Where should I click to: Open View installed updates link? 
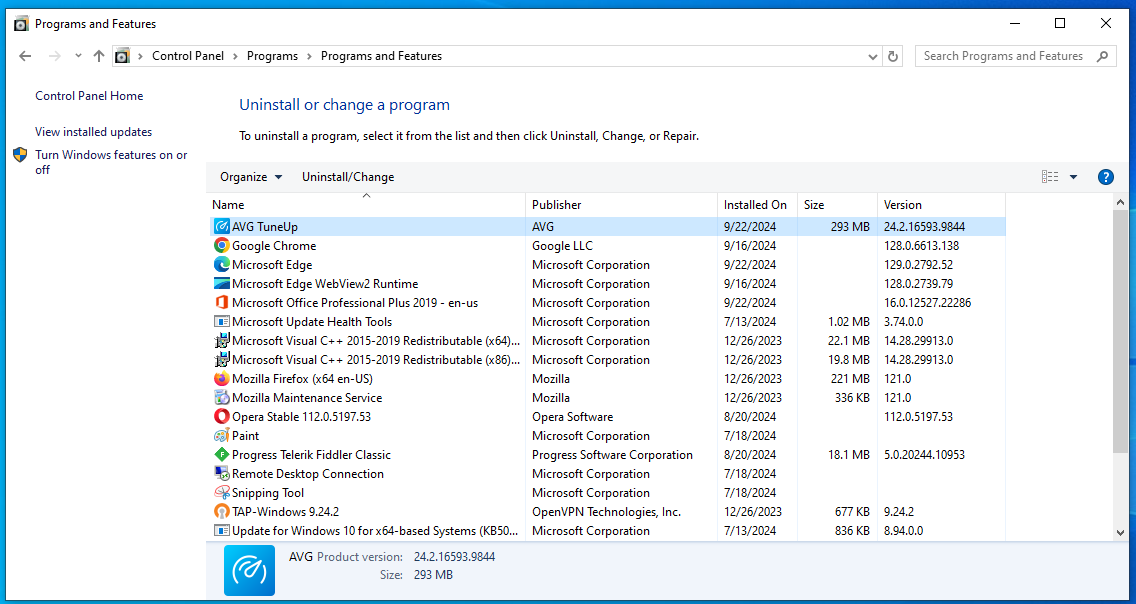coord(93,132)
